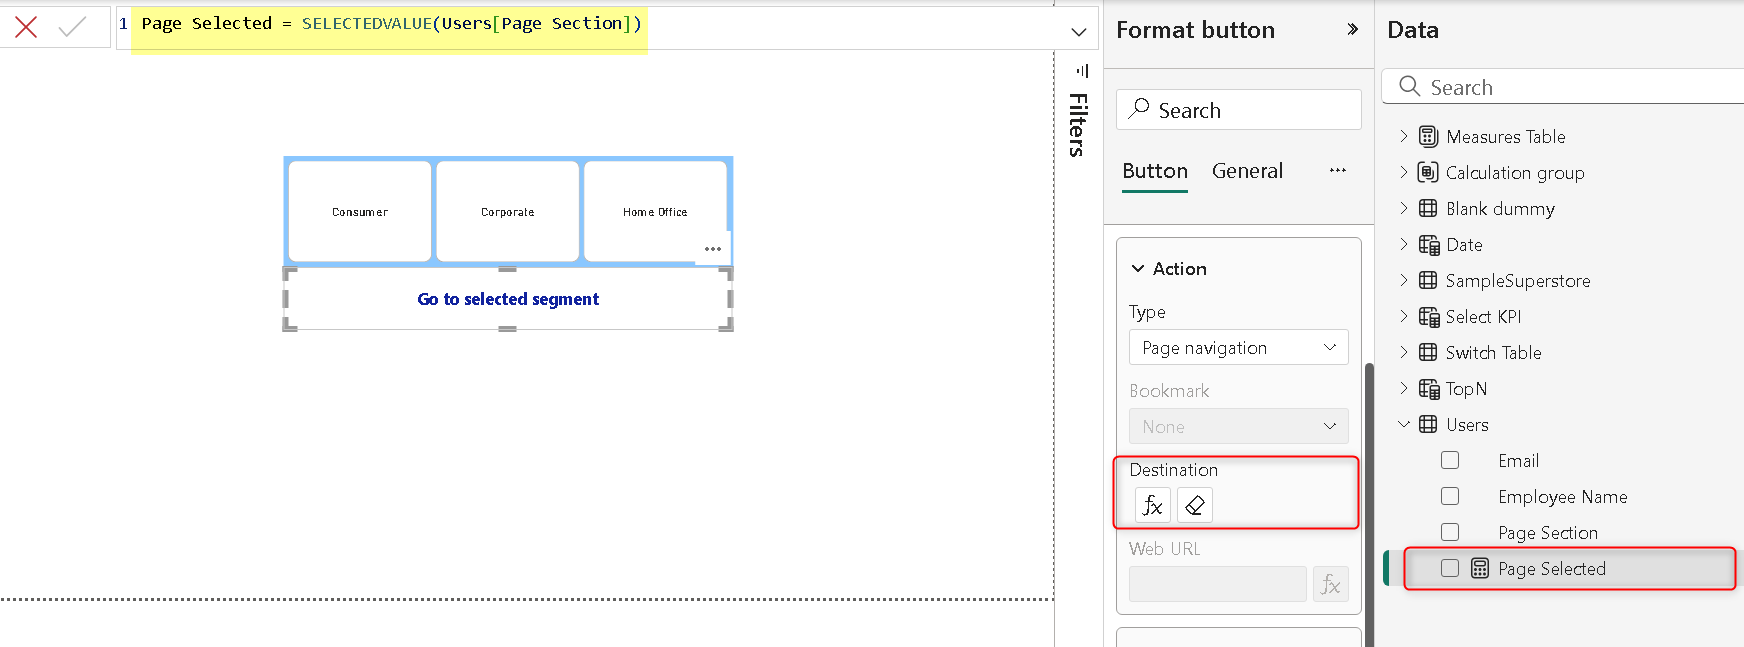Image resolution: width=1744 pixels, height=647 pixels.
Task: Open more options ellipsis on segment slicer
Action: point(712,249)
